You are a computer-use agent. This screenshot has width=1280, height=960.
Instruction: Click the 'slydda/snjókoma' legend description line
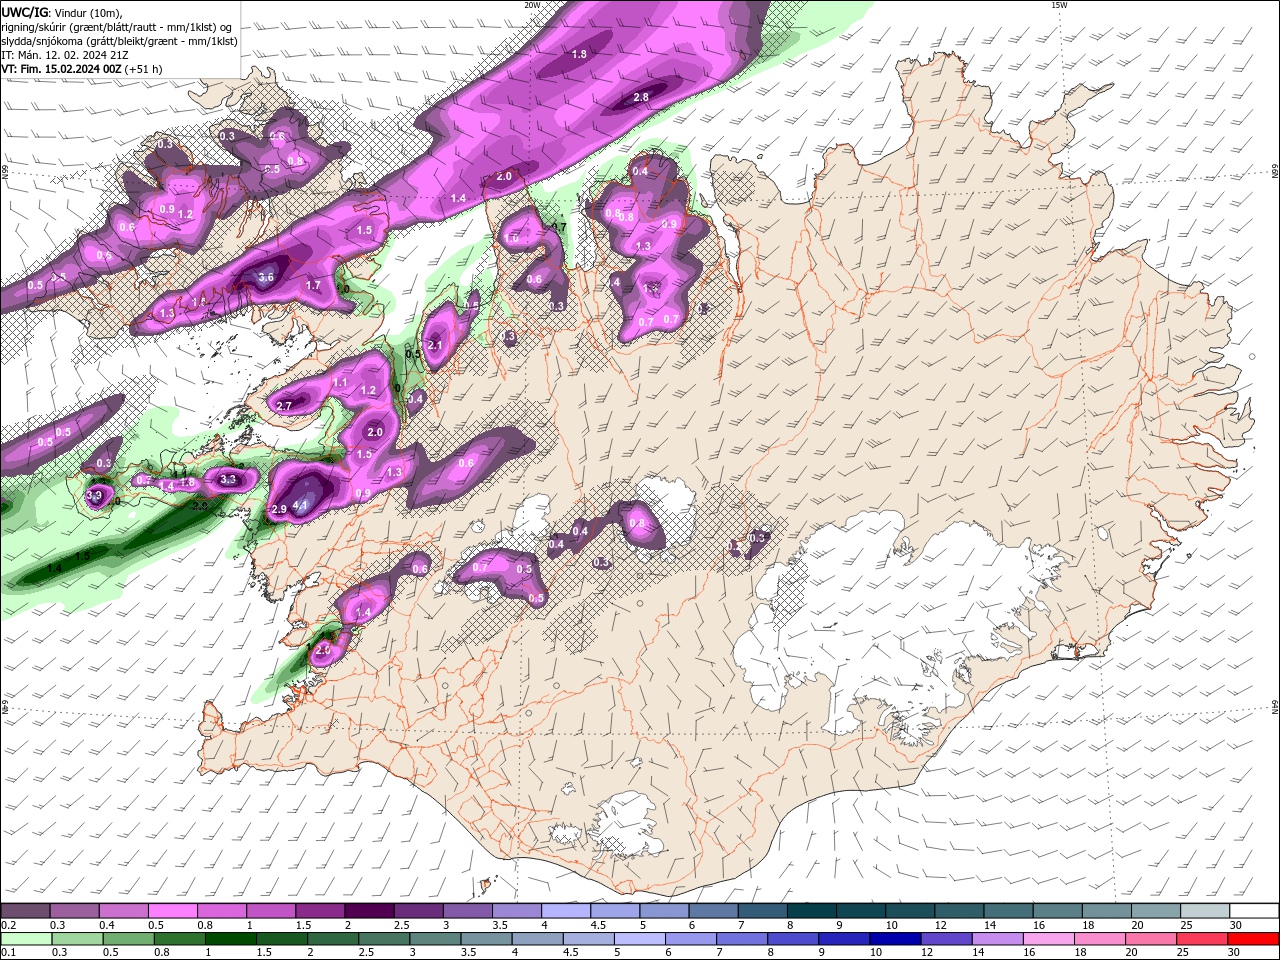[x=119, y=41]
